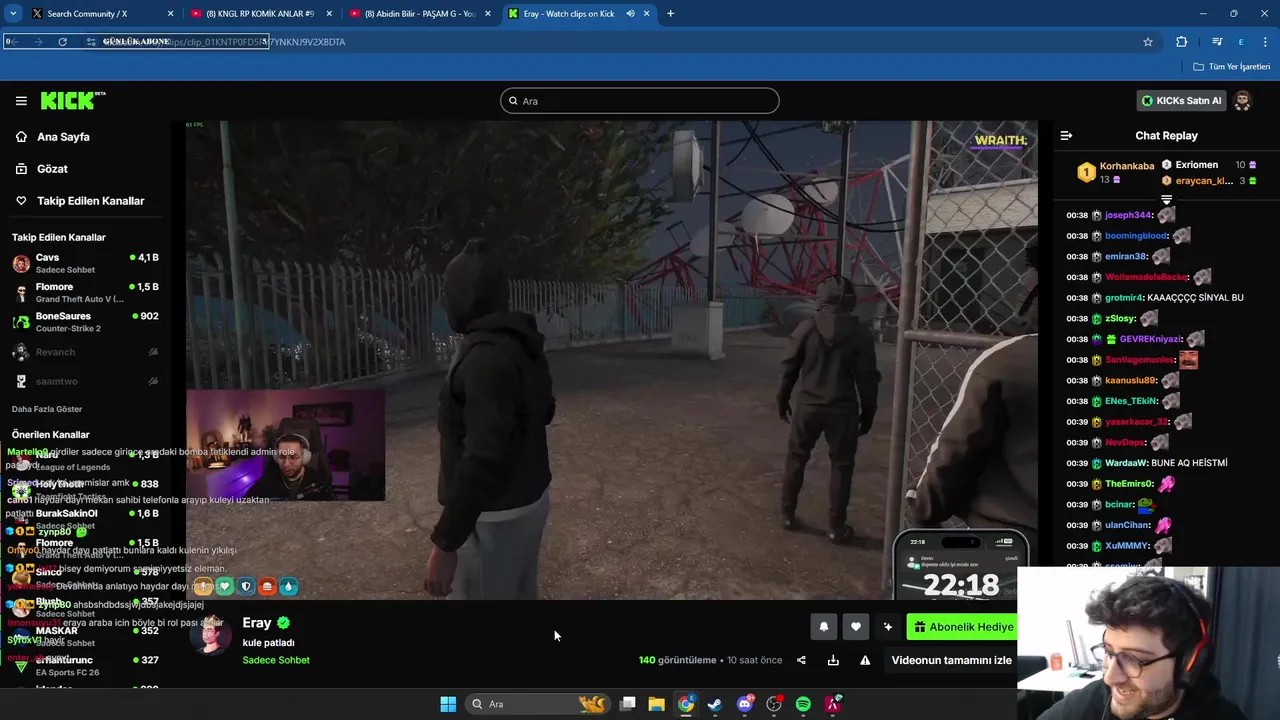Open Eray's channel name link

point(257,623)
